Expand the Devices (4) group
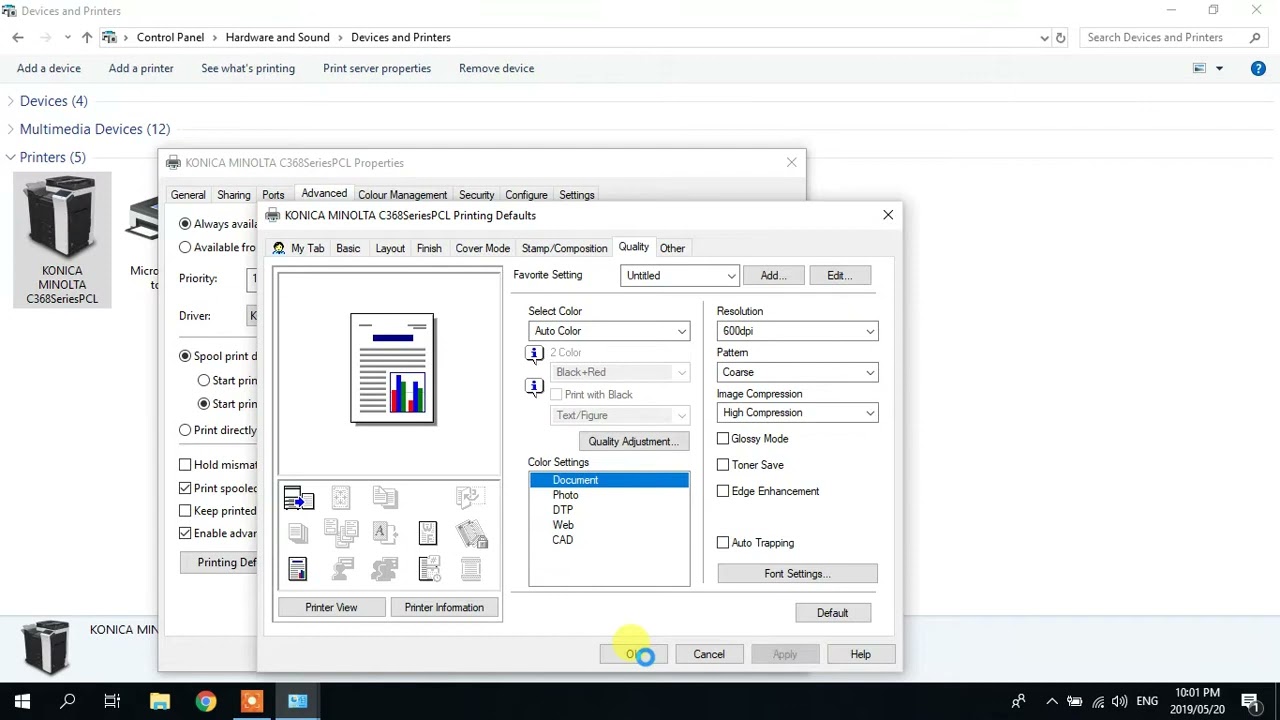The height and width of the screenshot is (720, 1280). pos(10,101)
